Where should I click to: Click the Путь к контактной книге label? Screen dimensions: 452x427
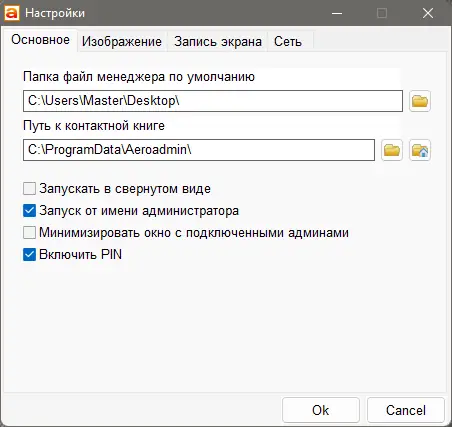tap(94, 126)
